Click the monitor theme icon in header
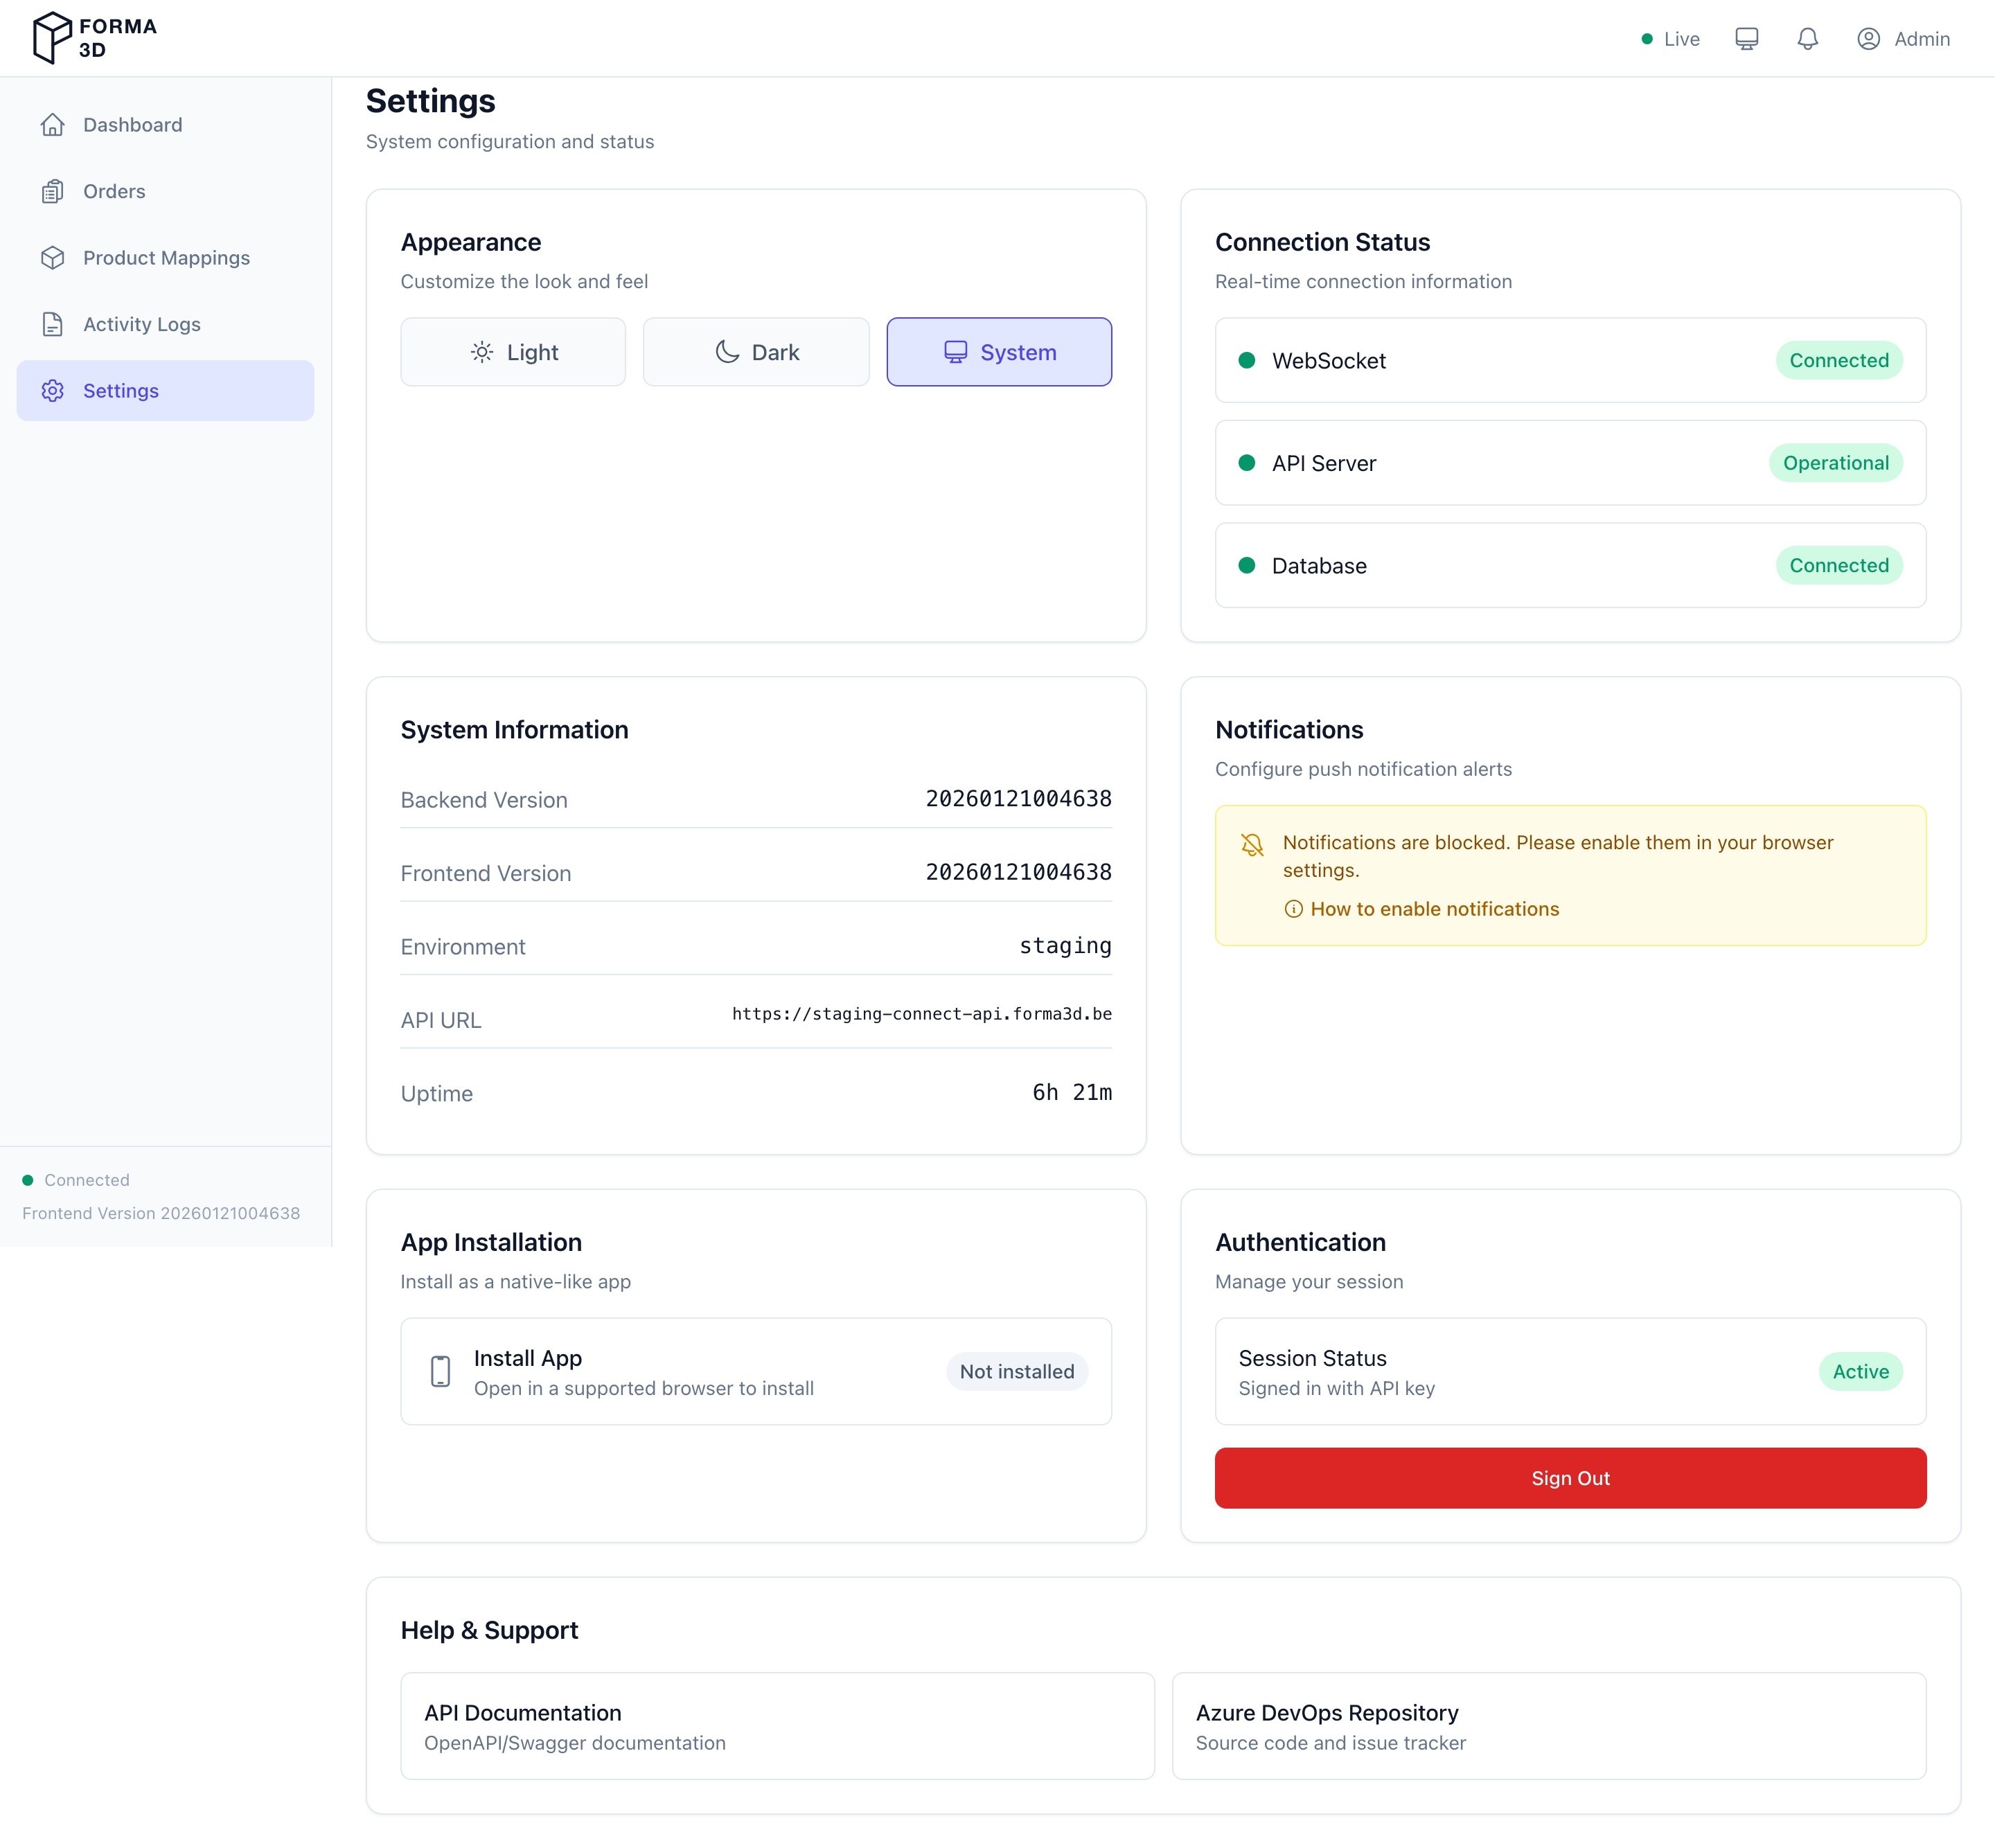This screenshot has width=1995, height=1848. [1746, 39]
